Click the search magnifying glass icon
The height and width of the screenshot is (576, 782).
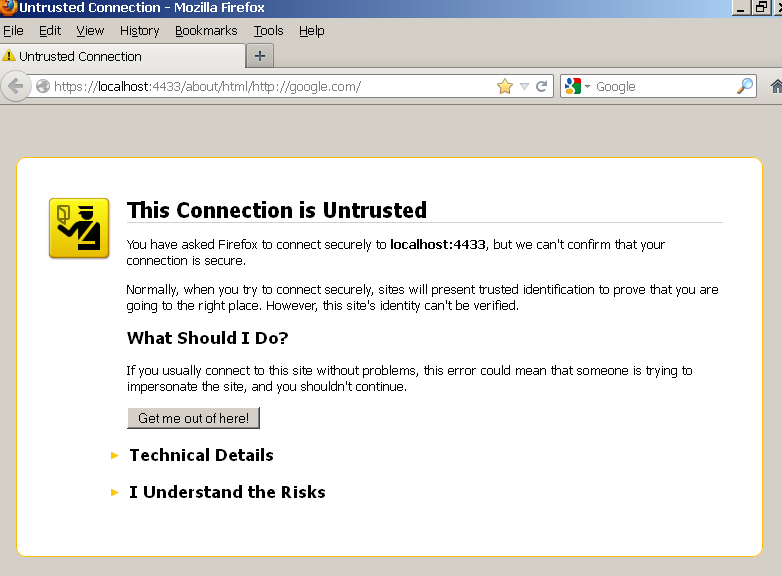745,87
